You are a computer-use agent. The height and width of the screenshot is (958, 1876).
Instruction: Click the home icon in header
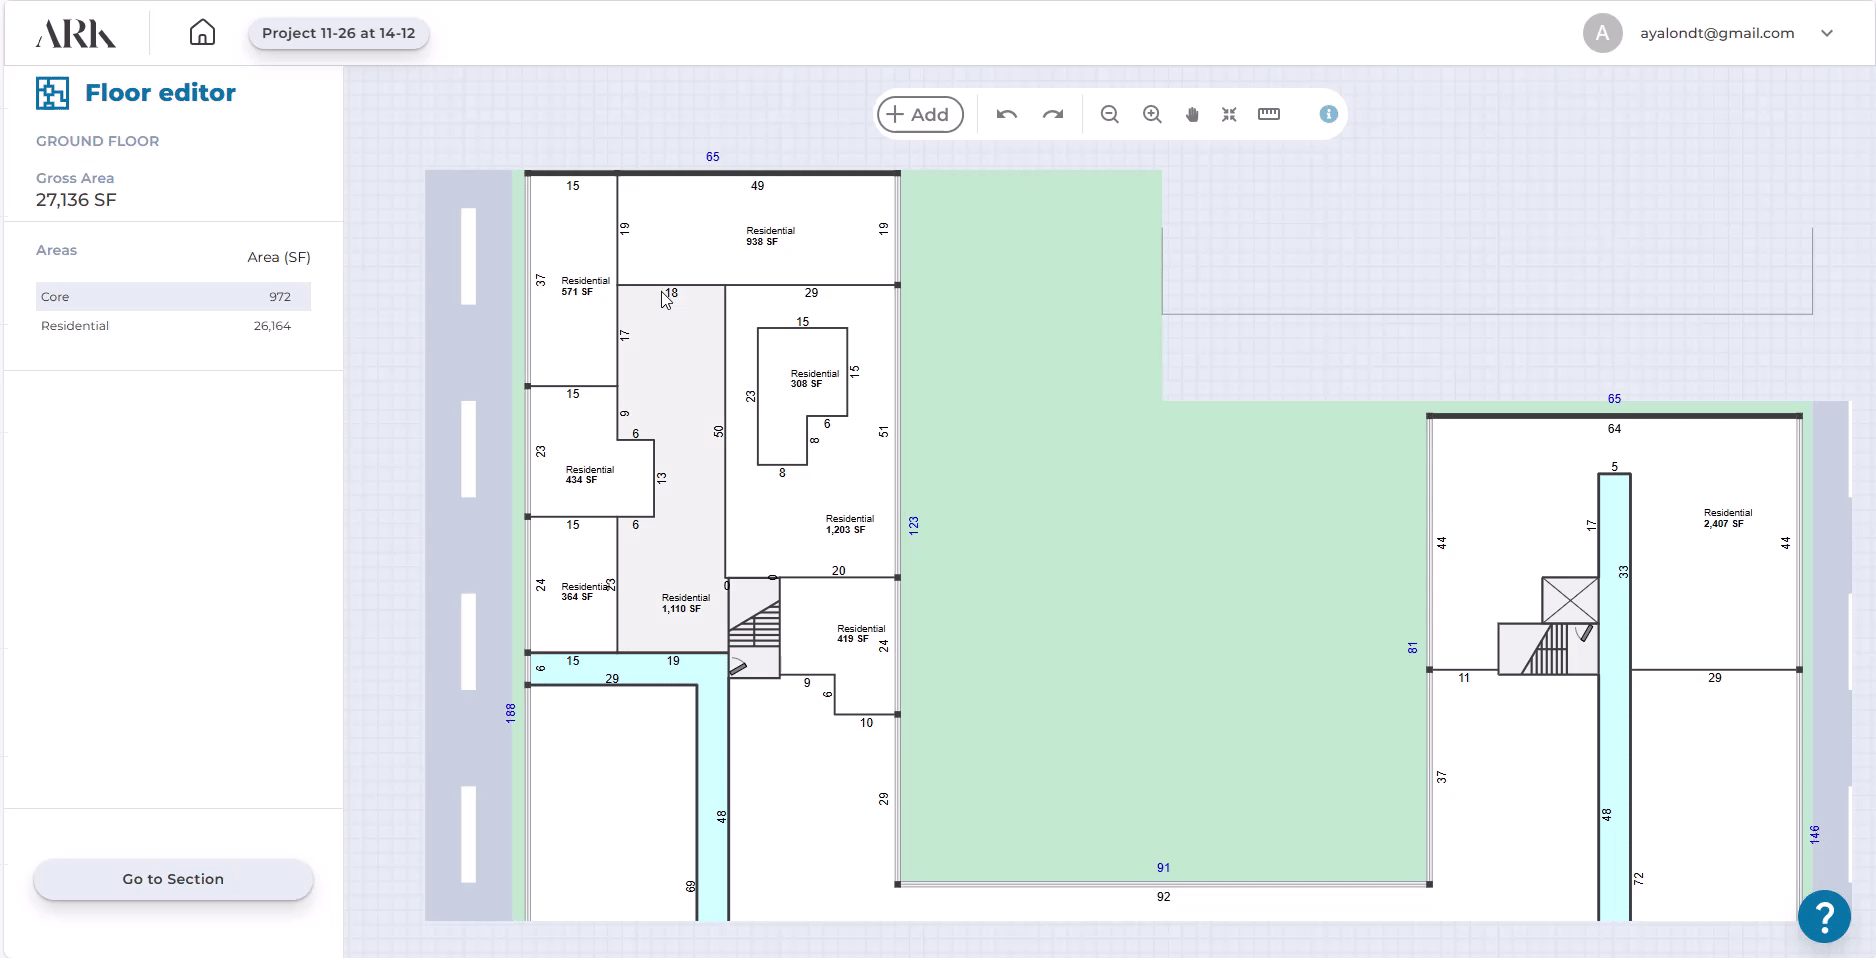point(202,33)
